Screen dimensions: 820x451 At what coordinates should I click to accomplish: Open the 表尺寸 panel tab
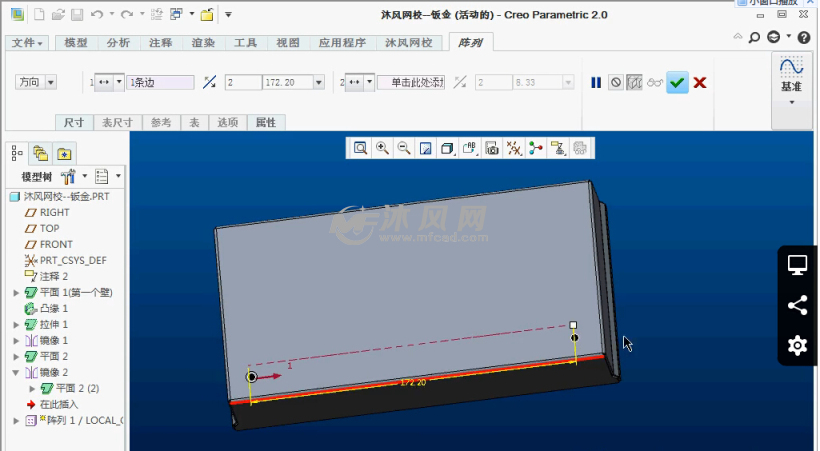pos(118,122)
